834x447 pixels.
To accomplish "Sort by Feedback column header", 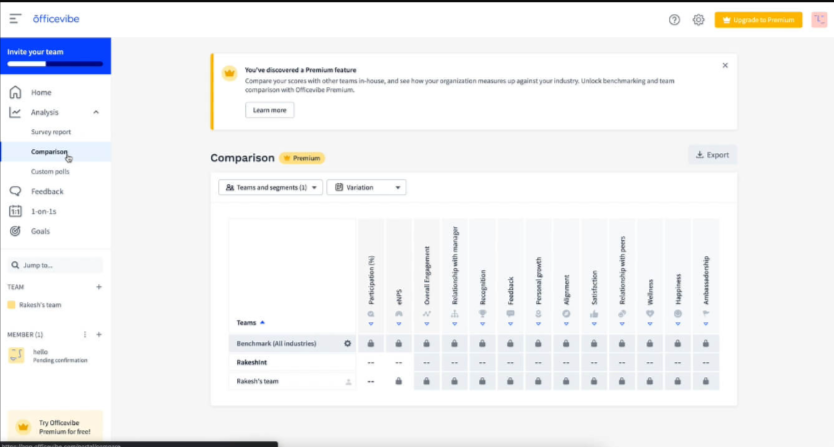I will tap(510, 324).
